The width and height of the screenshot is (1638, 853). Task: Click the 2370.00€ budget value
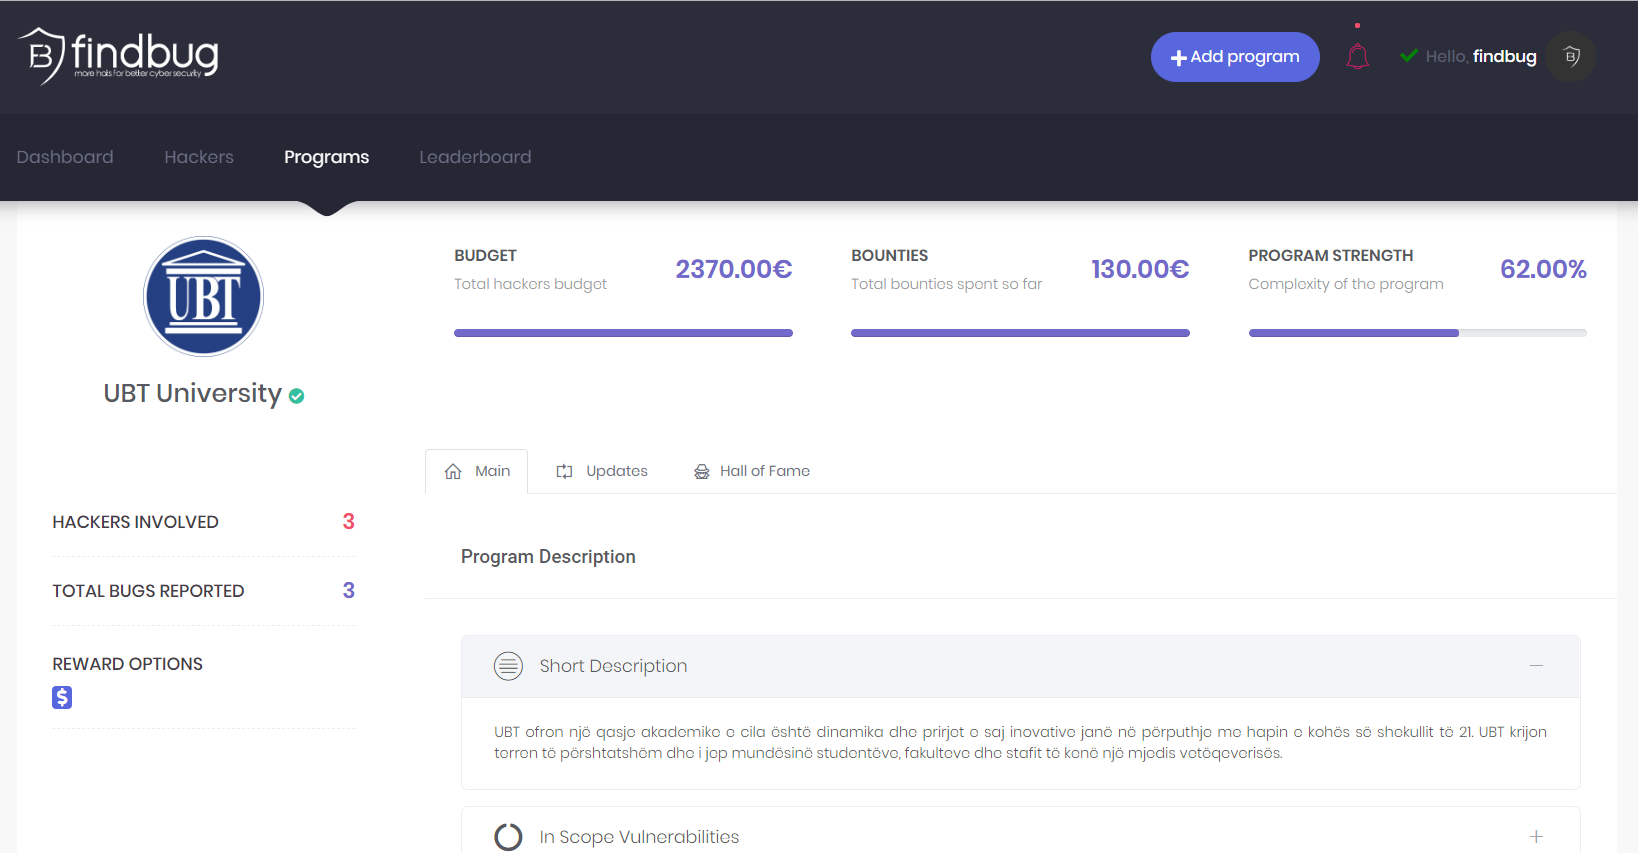[734, 269]
